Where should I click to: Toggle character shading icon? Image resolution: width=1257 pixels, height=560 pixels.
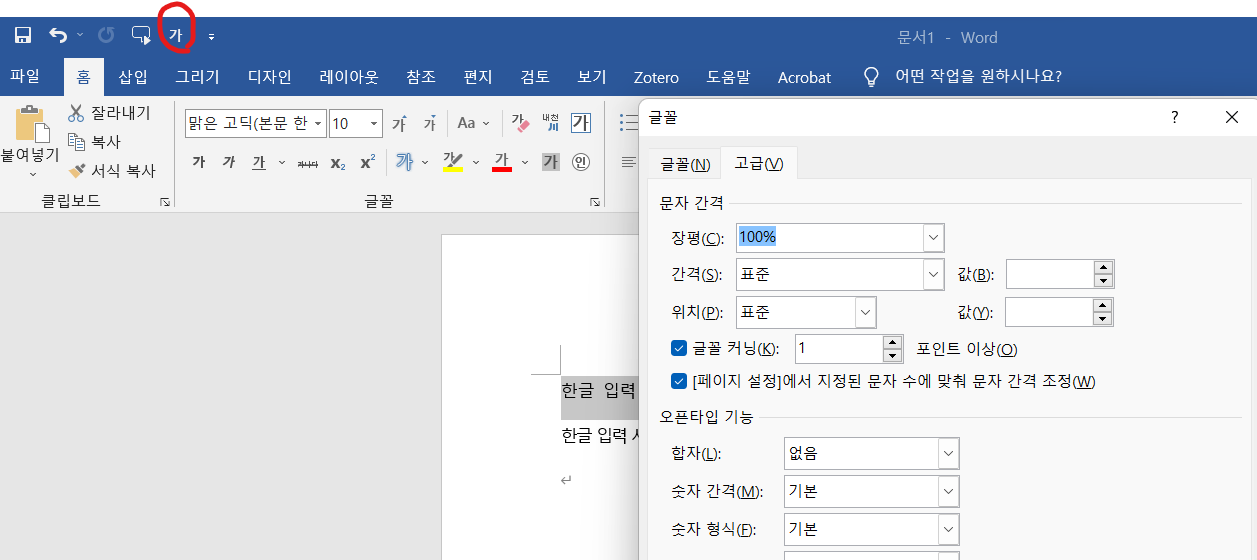pos(550,162)
